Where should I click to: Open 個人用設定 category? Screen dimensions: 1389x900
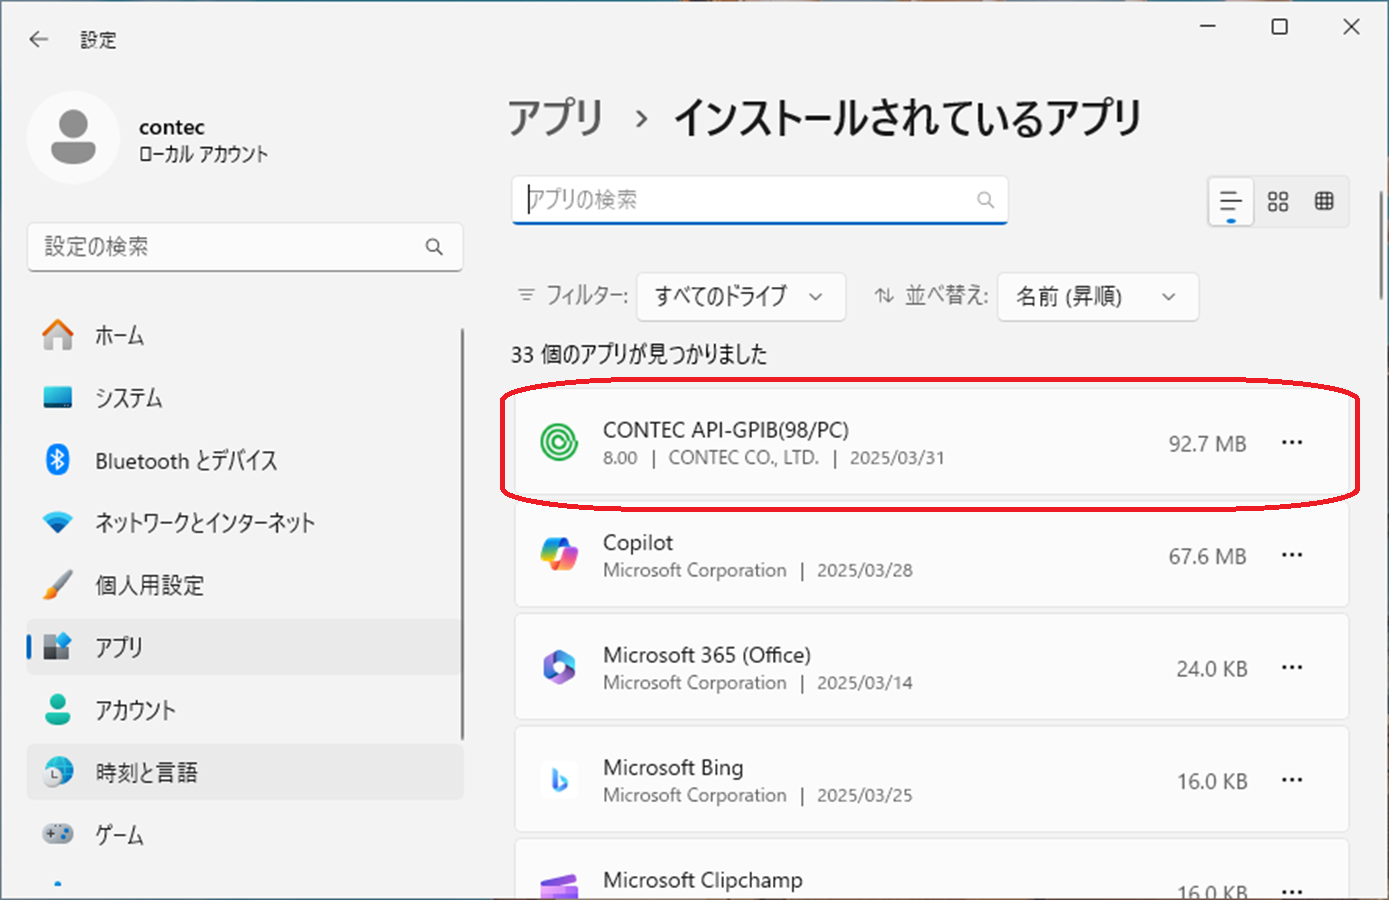click(x=245, y=585)
